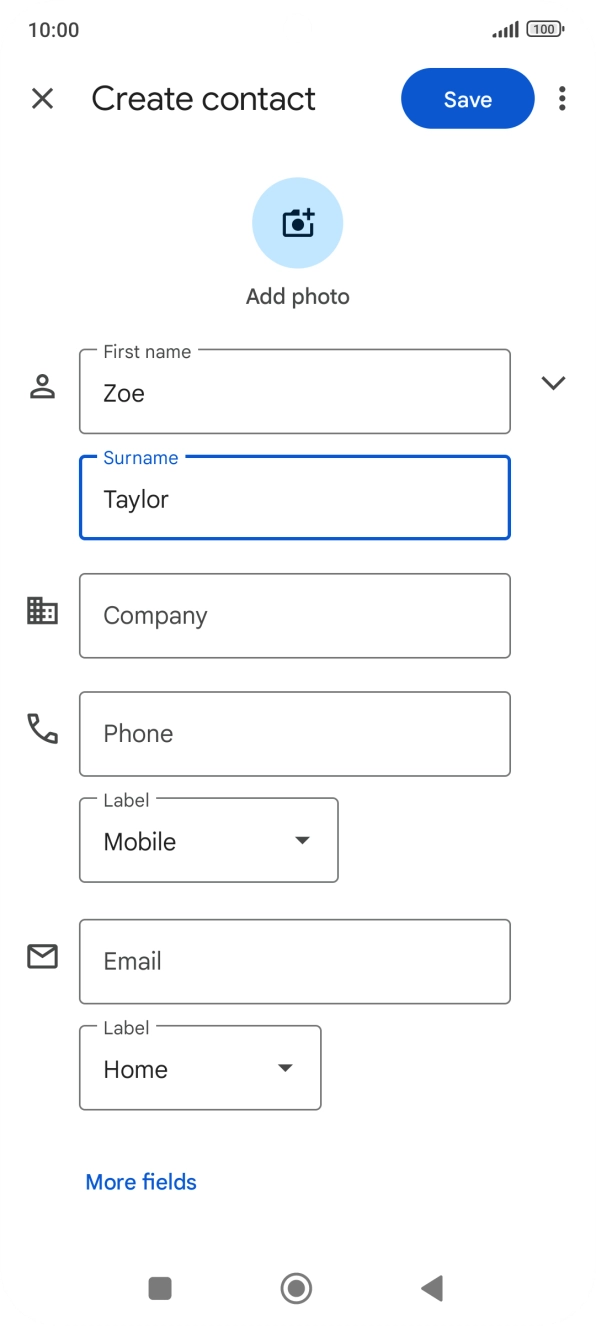This screenshot has width=596, height=1326.
Task: Click the Add photo label text
Action: point(297,296)
